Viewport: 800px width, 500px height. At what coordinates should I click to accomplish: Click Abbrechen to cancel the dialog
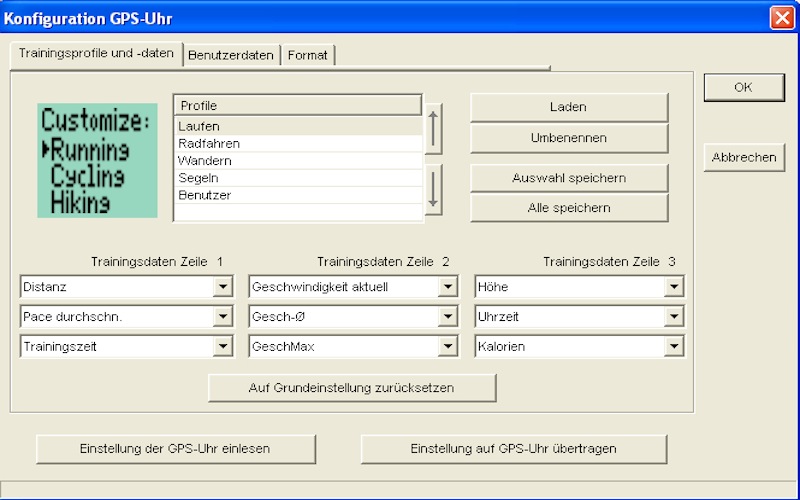(743, 158)
